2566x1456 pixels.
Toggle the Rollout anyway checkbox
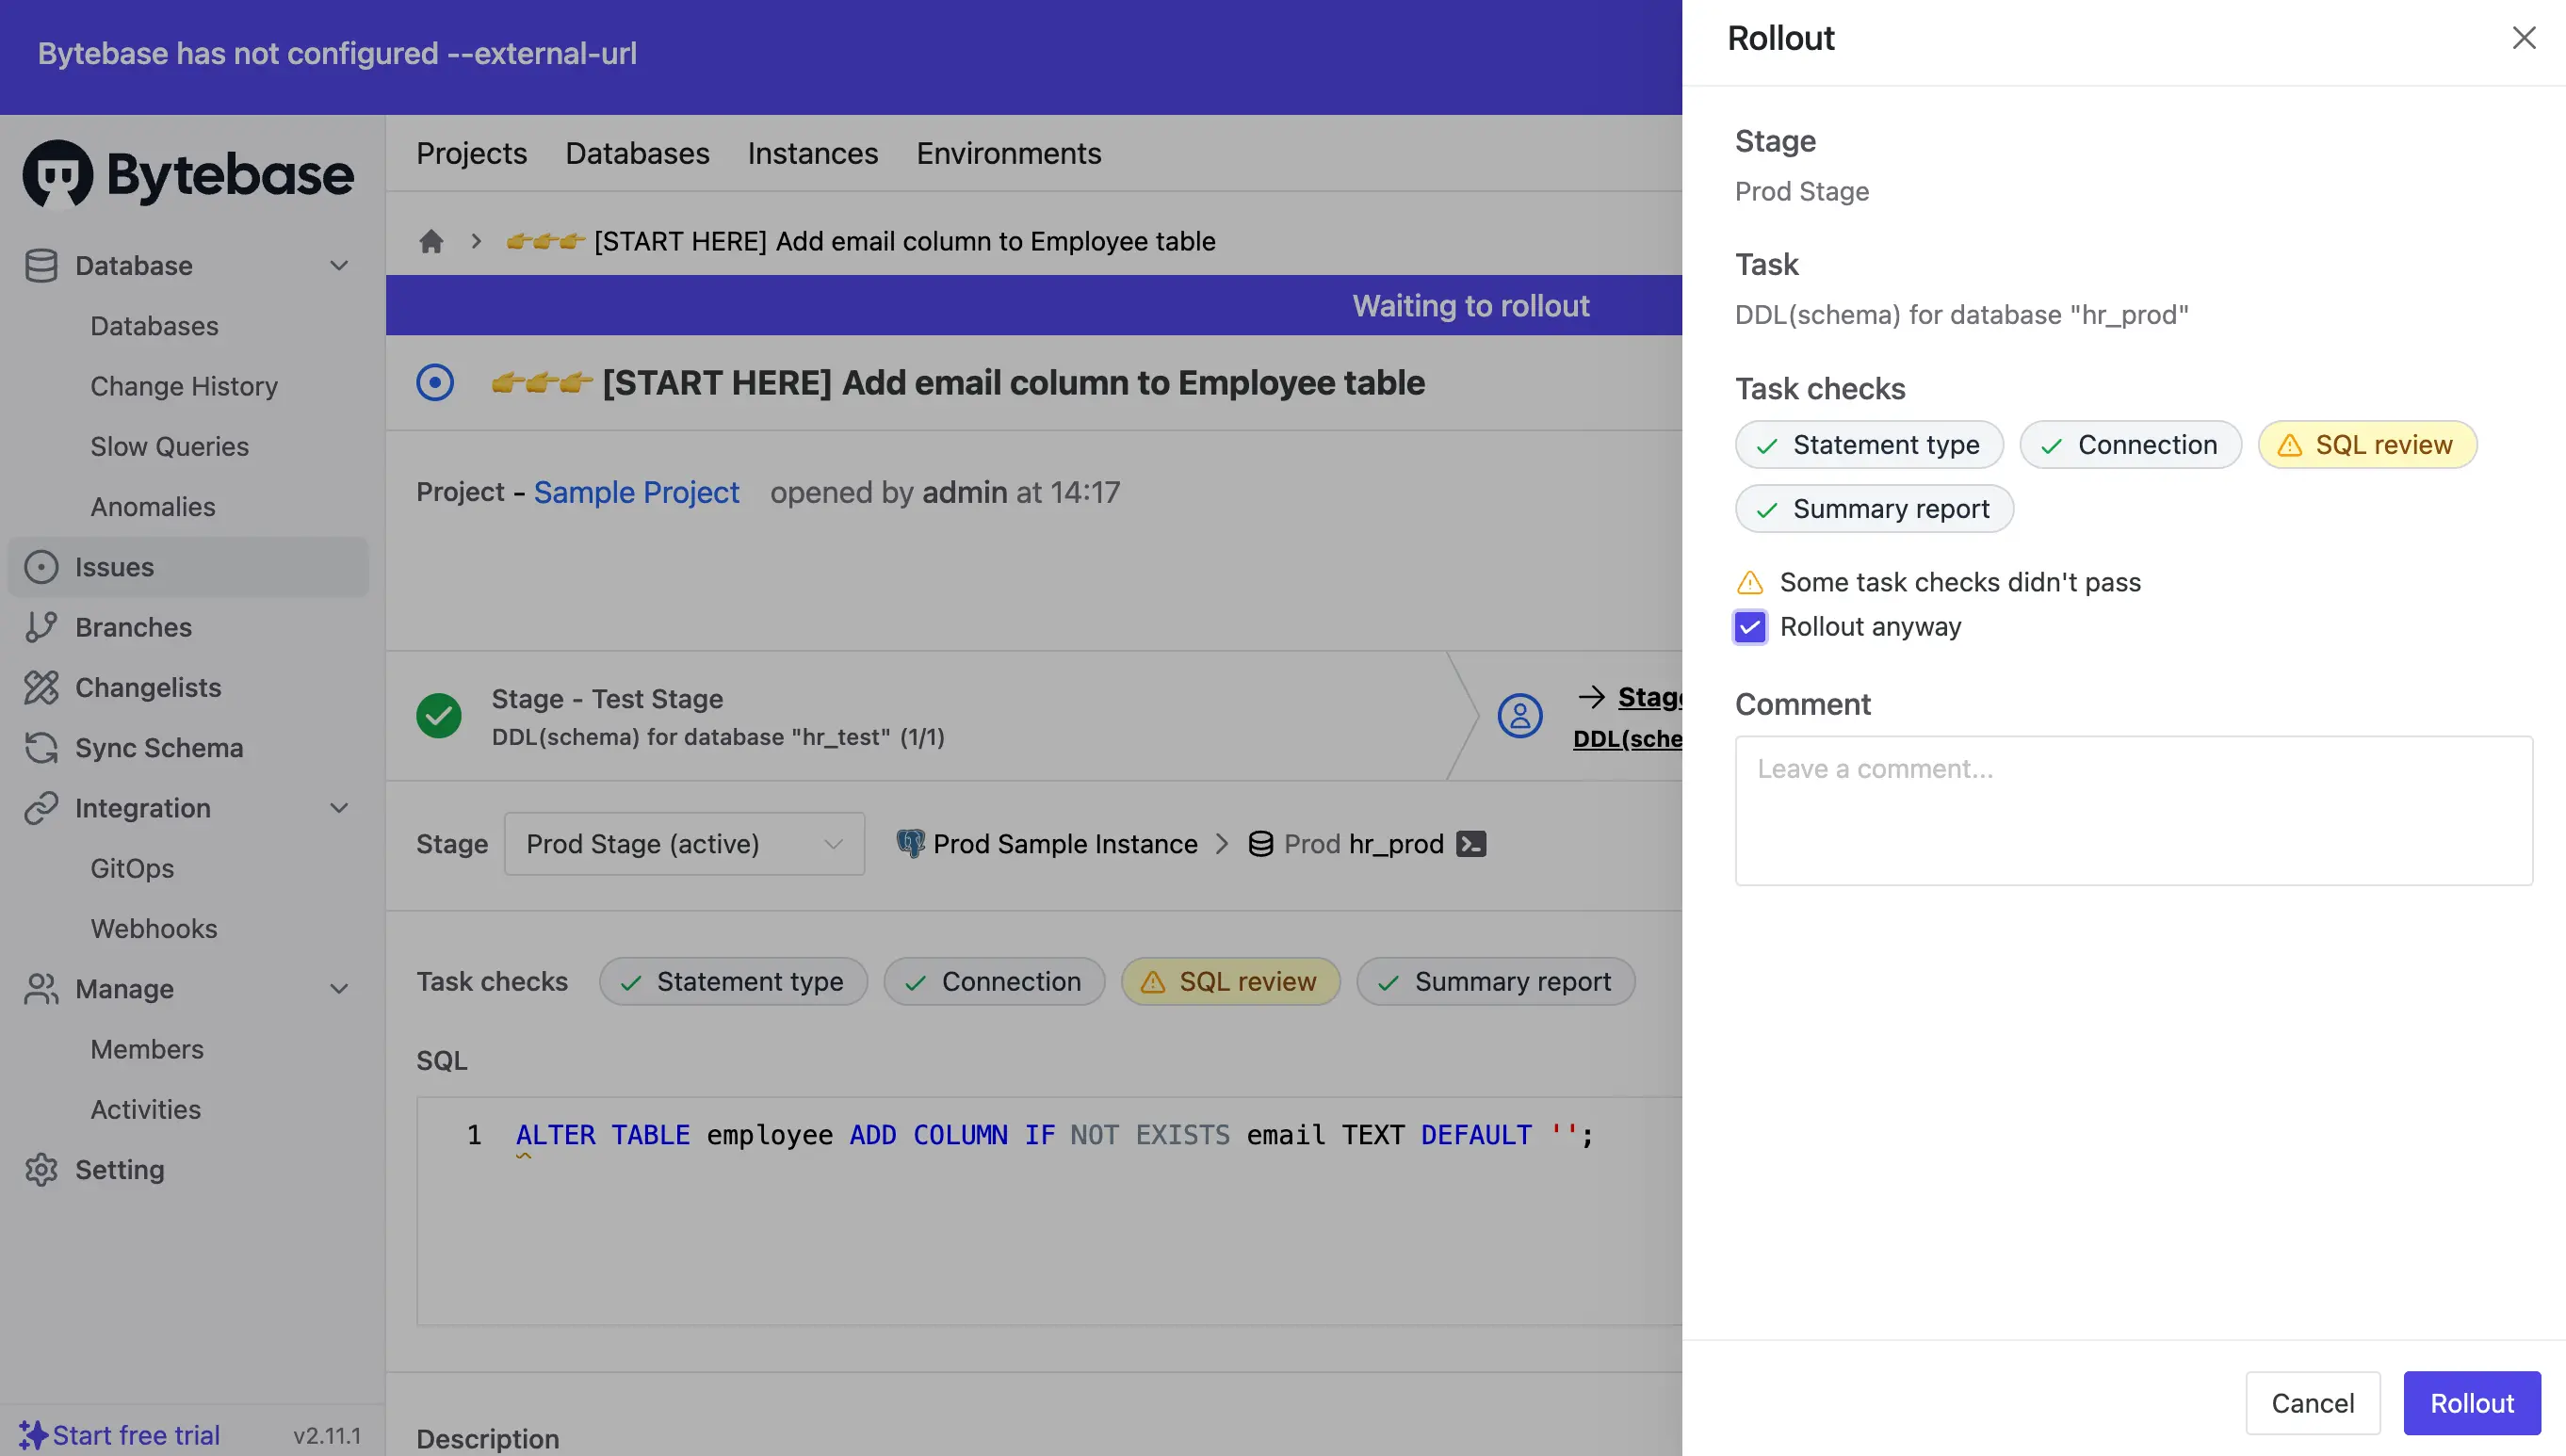pyautogui.click(x=1750, y=627)
